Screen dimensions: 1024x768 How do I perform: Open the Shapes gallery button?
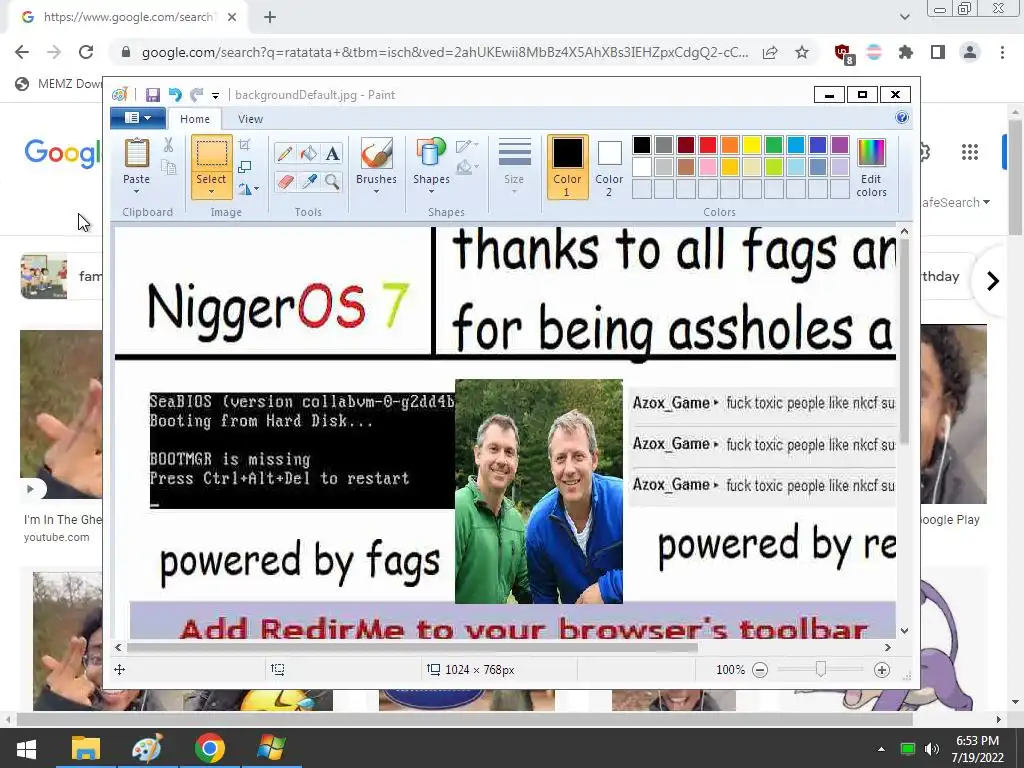click(x=431, y=154)
